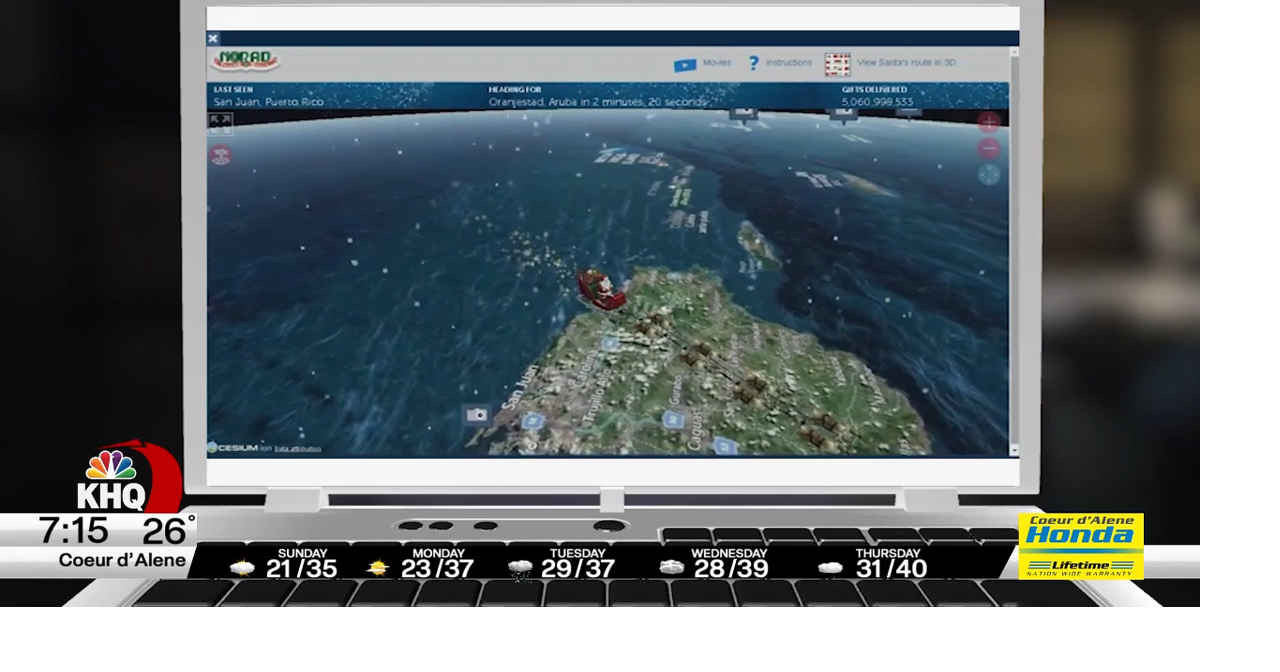Open Movies via the play icon
This screenshot has width=1280, height=672.
click(685, 63)
